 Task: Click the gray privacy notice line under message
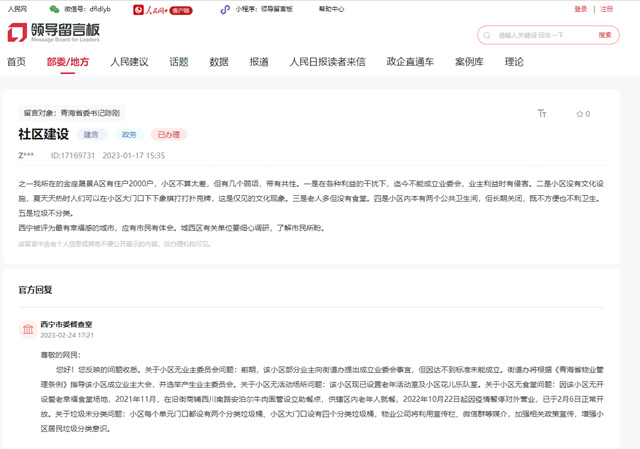(114, 244)
